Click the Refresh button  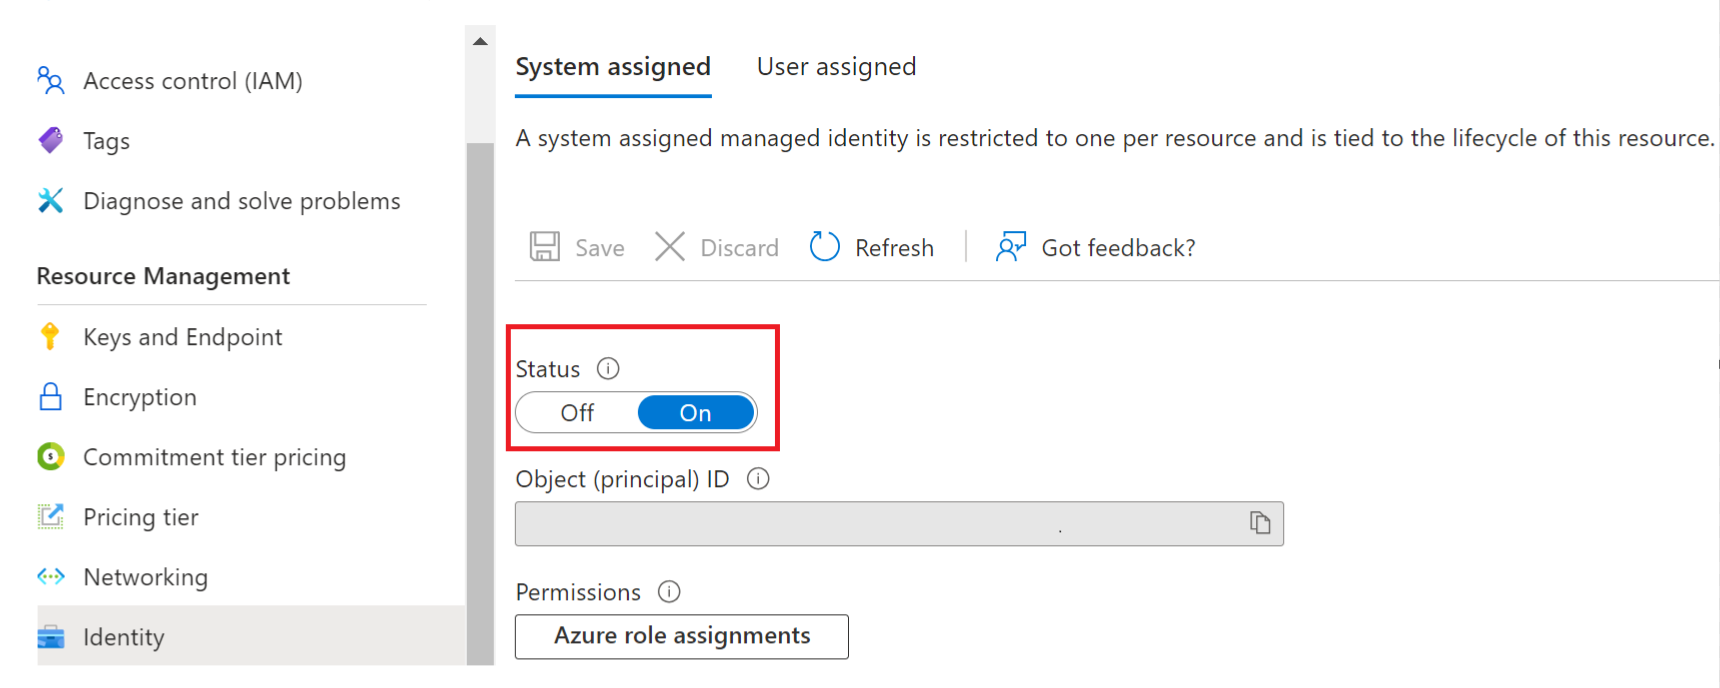872,248
